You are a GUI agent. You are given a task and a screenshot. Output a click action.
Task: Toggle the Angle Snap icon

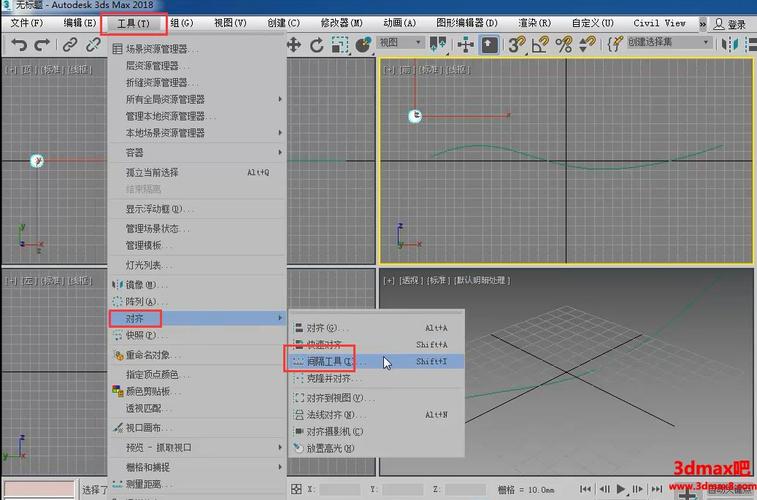pos(540,45)
